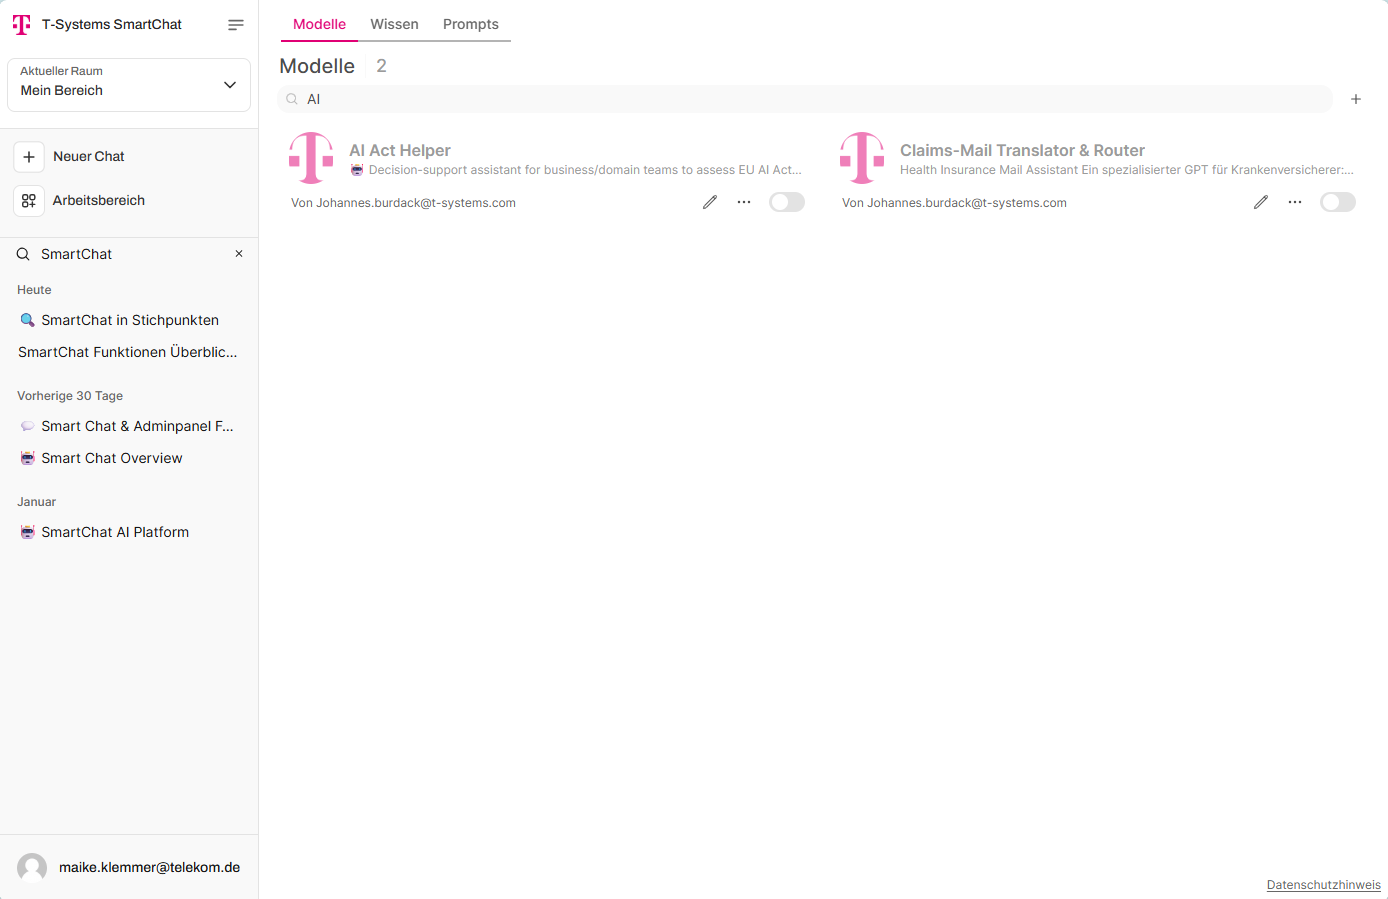Edit Claims-Mail Translator & Router with pencil
1388x899 pixels.
tap(1261, 202)
